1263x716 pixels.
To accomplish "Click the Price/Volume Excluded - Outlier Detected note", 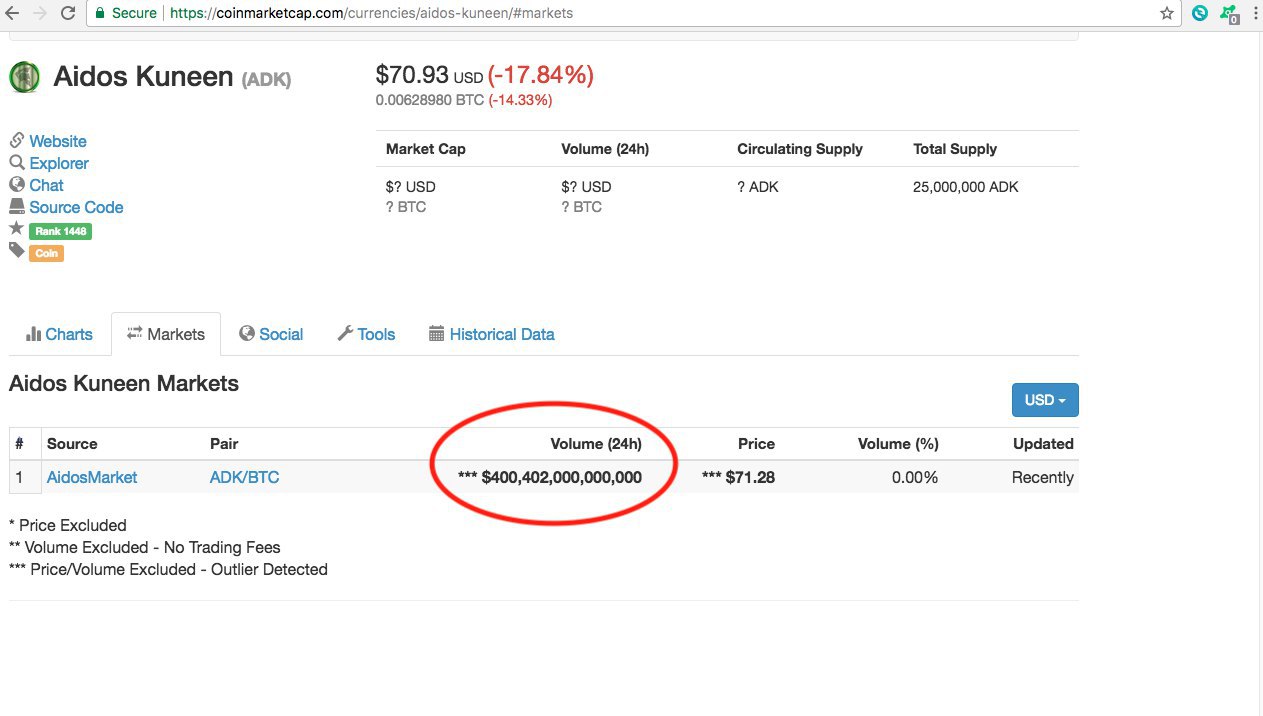I will point(168,569).
